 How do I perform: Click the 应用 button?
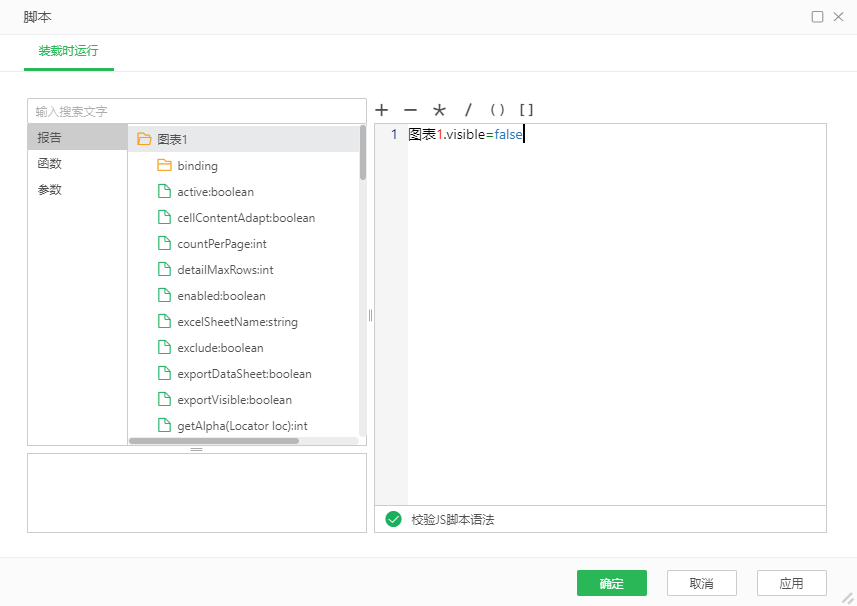click(791, 583)
